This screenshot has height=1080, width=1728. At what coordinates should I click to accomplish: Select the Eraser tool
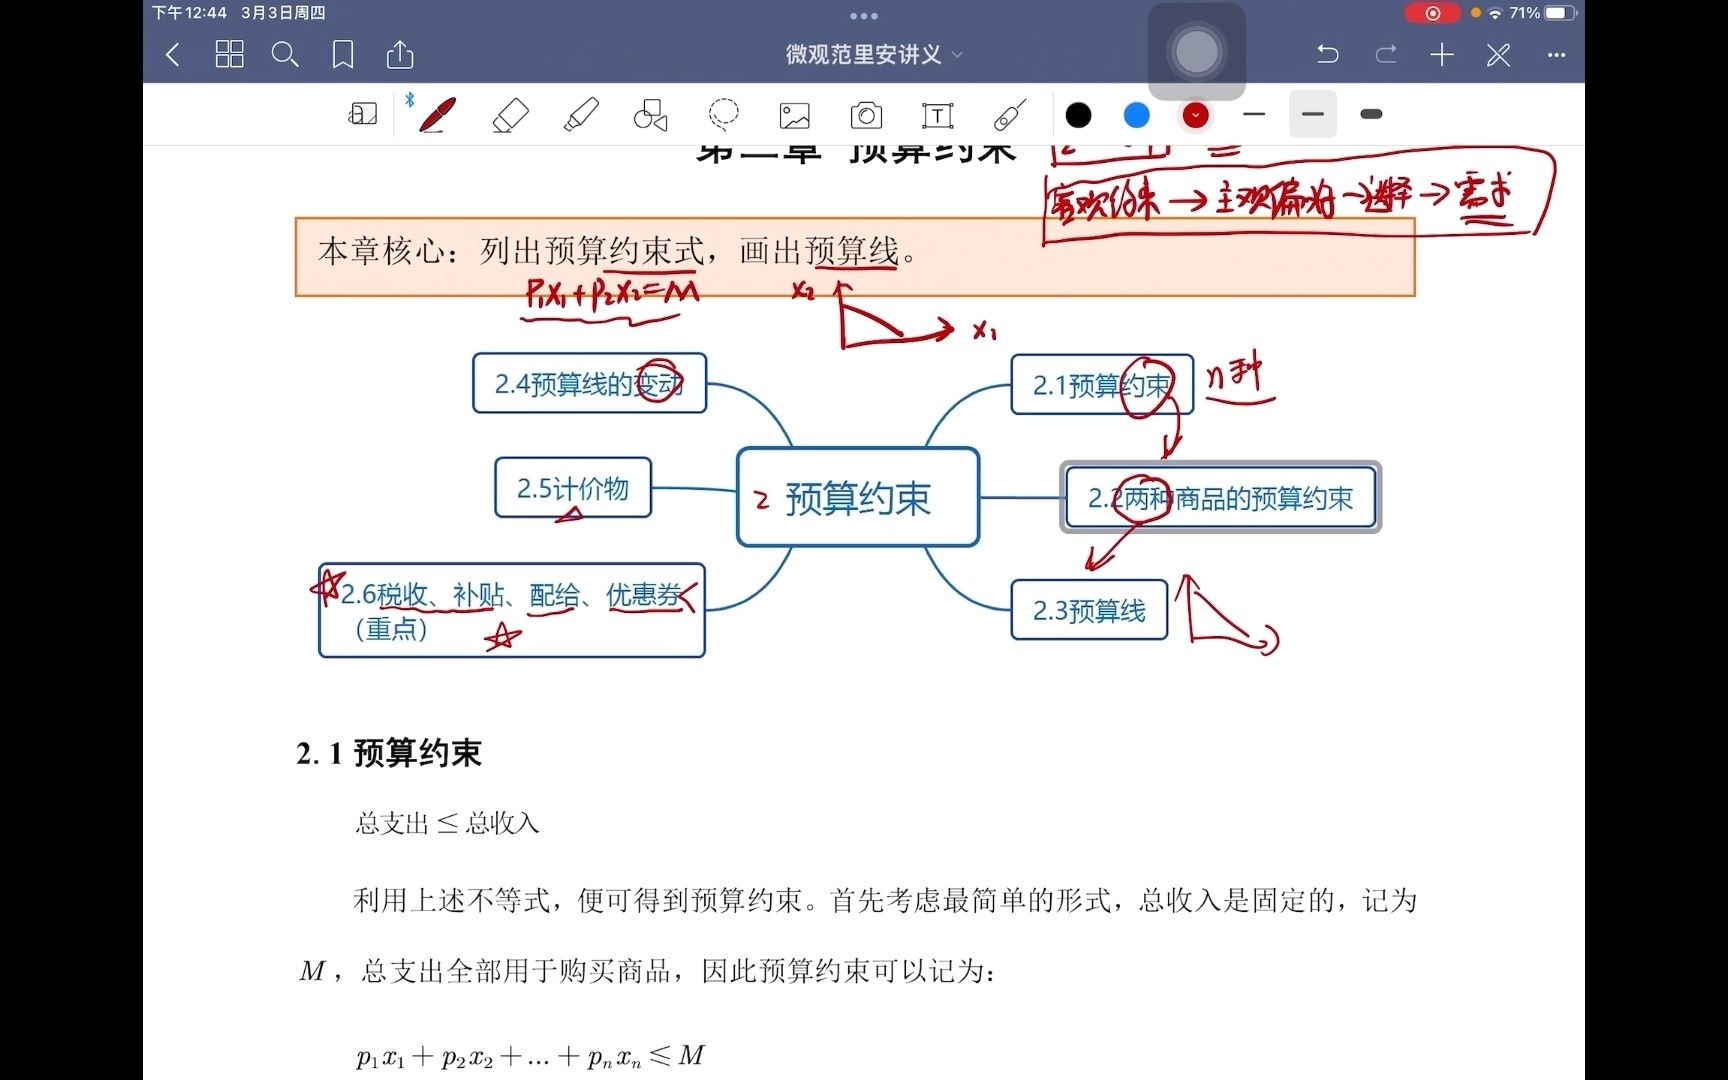[510, 115]
